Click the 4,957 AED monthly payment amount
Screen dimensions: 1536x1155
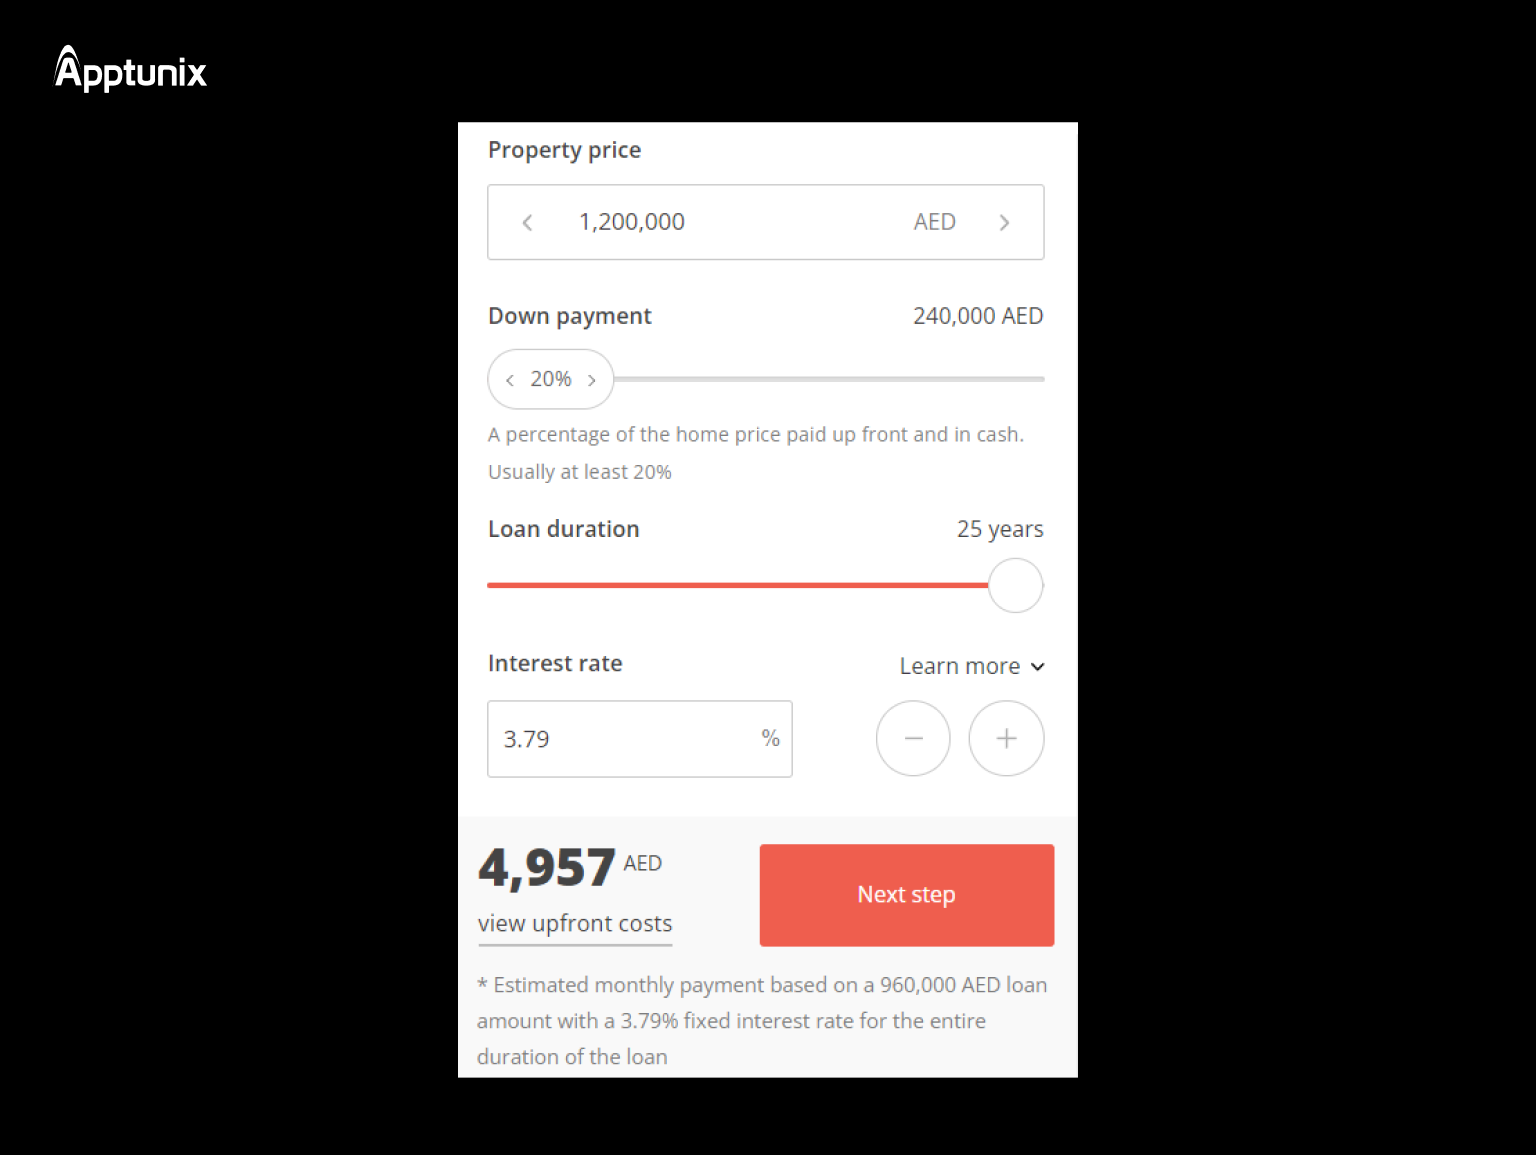click(570, 866)
